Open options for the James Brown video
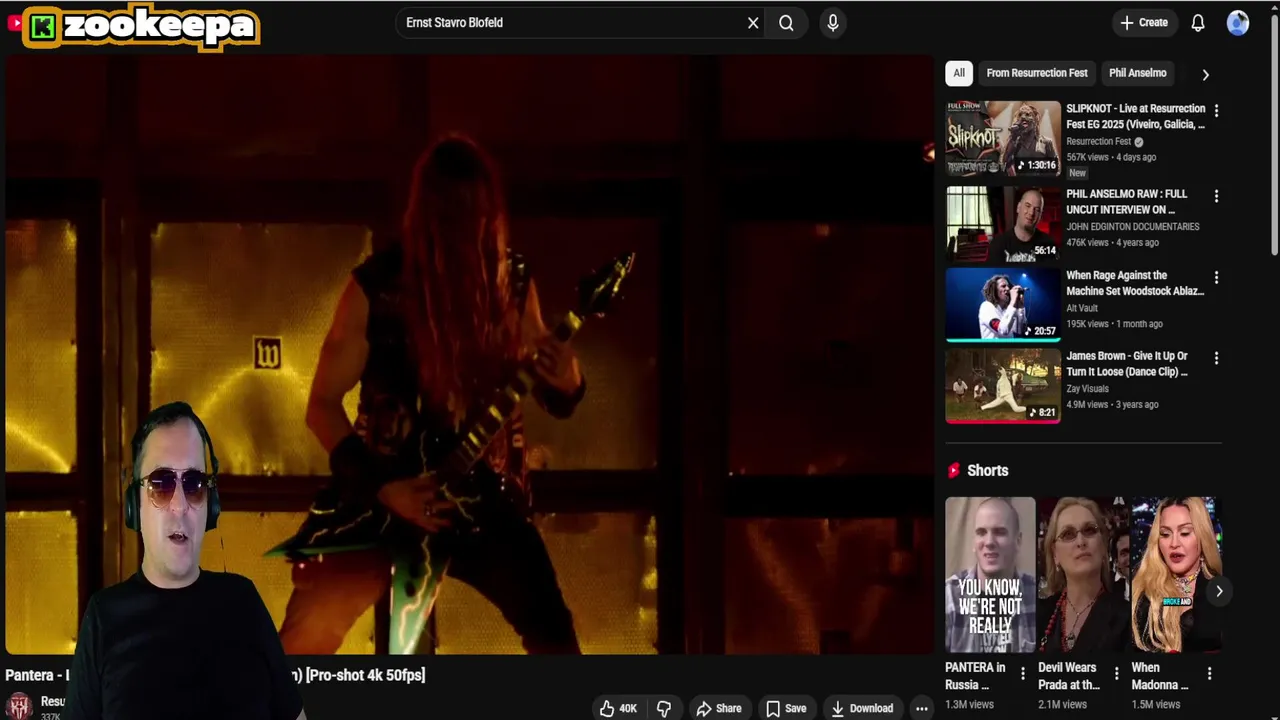Image resolution: width=1280 pixels, height=720 pixels. tap(1216, 358)
